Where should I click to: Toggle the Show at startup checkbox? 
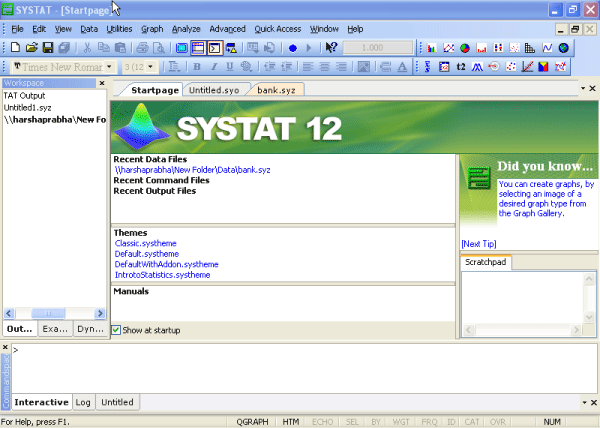116,330
